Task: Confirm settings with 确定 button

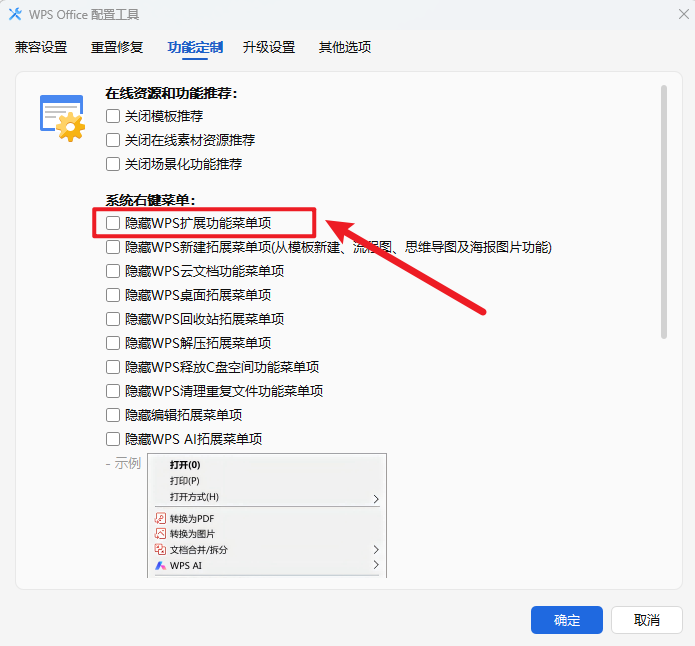Action: point(567,620)
